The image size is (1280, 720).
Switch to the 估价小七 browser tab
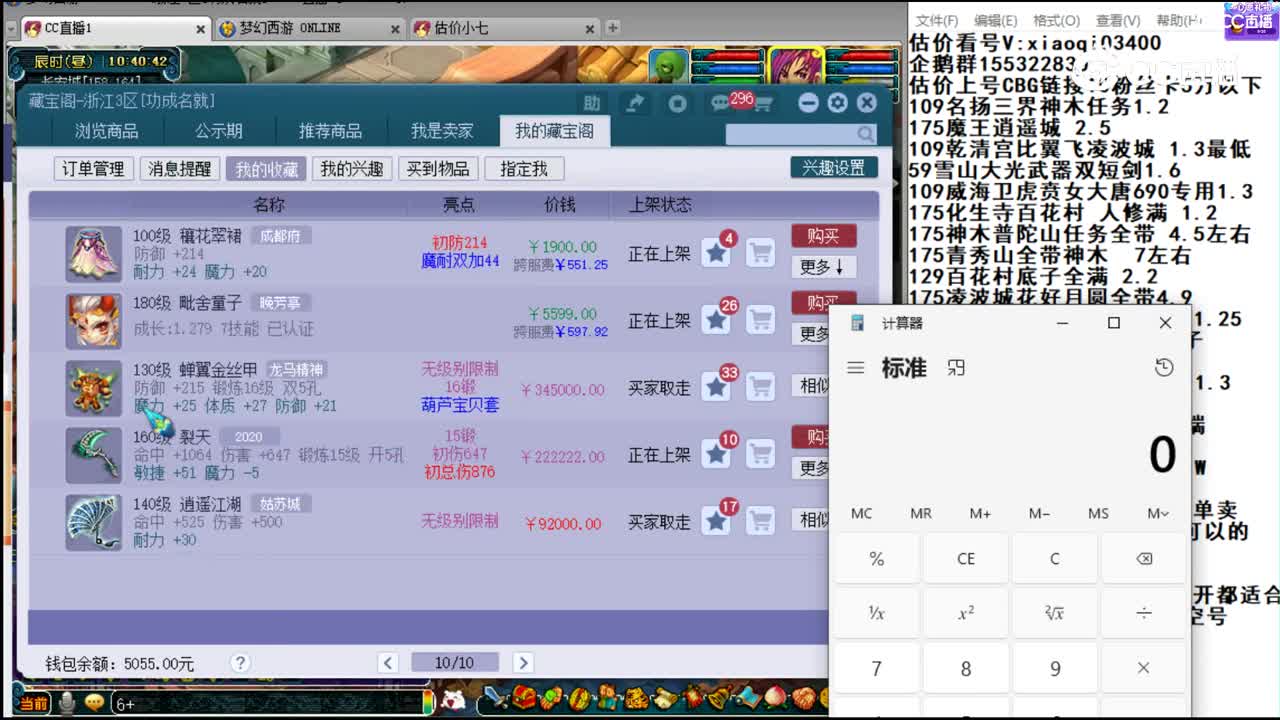coord(470,28)
